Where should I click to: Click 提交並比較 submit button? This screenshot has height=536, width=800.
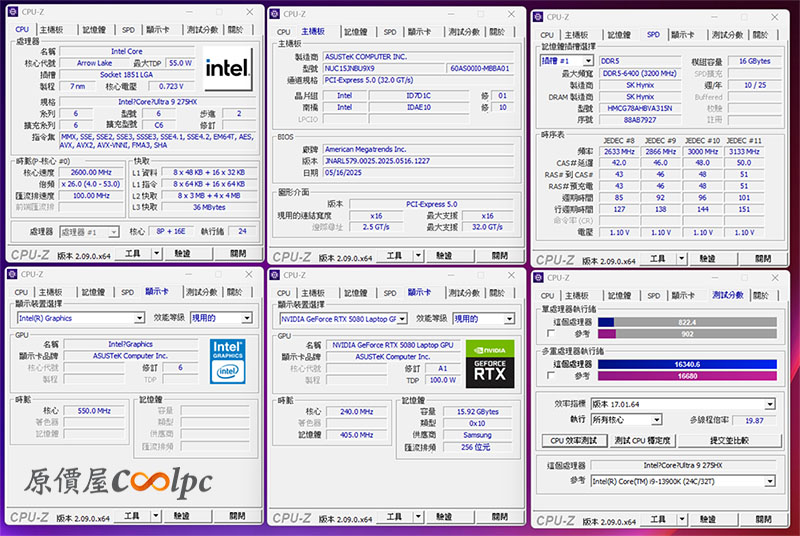tap(729, 440)
